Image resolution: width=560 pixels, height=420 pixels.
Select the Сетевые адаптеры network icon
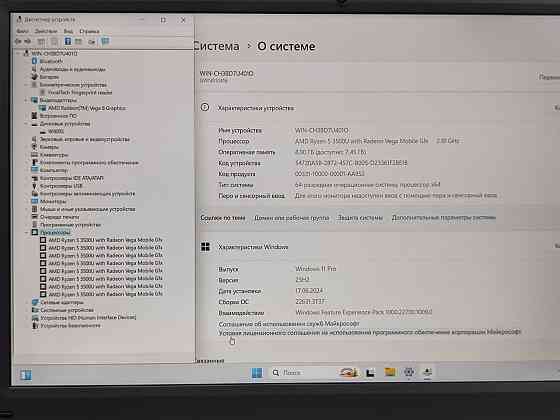point(35,302)
